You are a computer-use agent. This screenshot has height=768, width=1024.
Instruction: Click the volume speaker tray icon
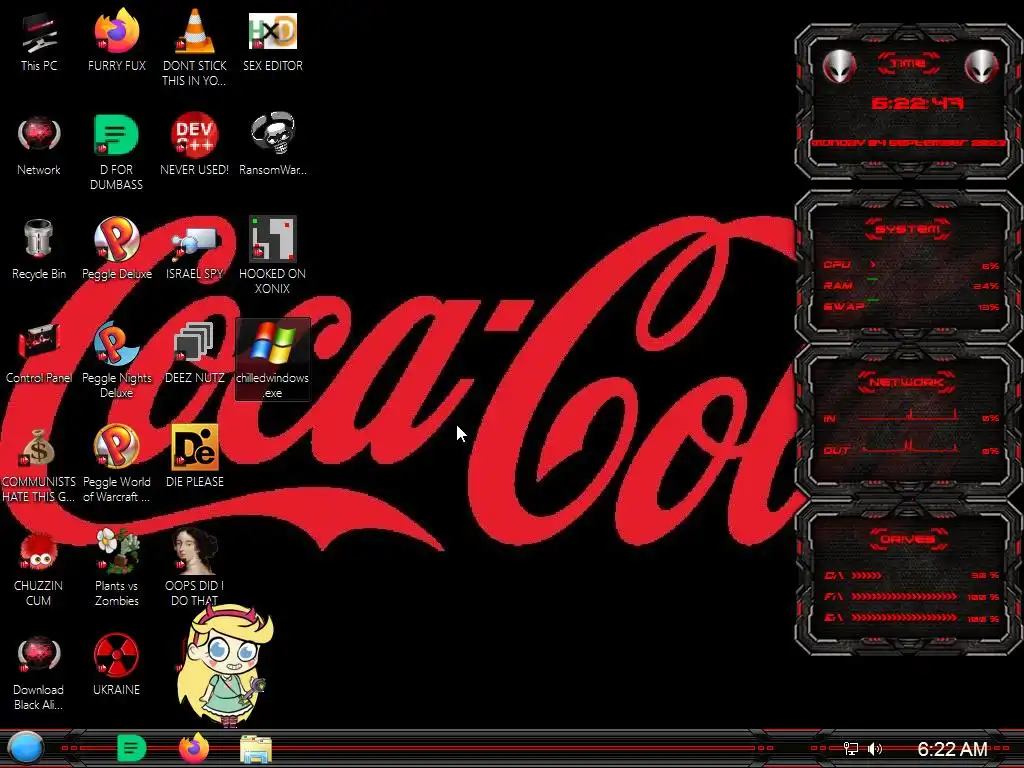[x=874, y=748]
